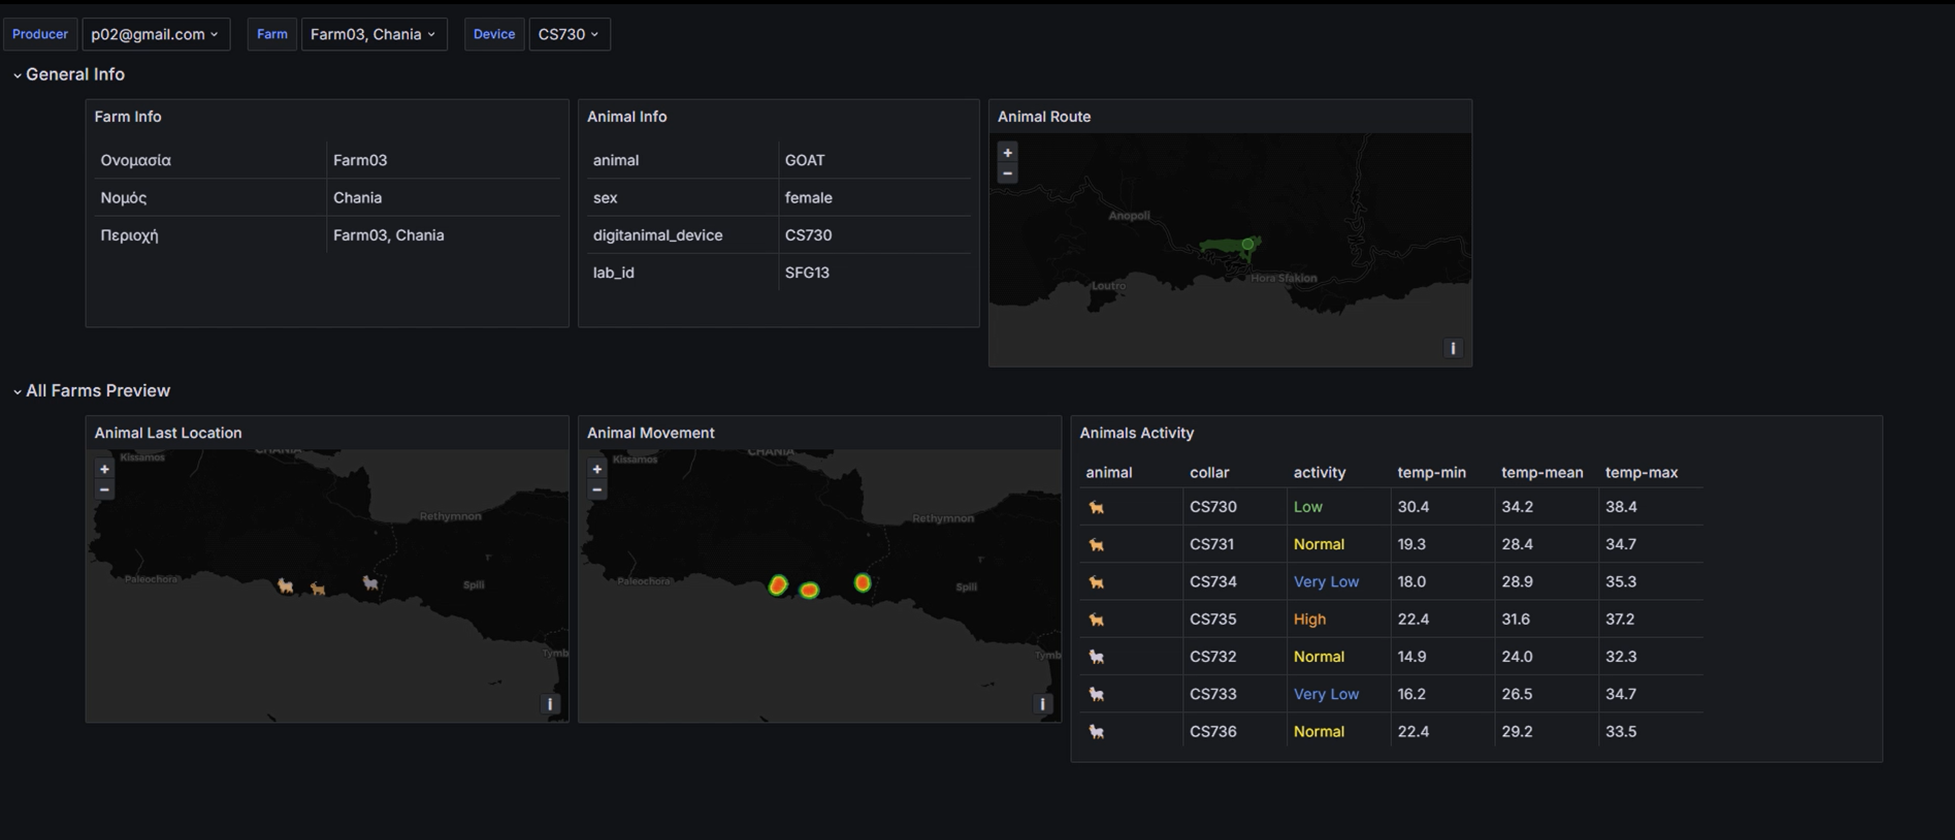
Task: Zoom in on the Animal Route map
Action: pyautogui.click(x=1007, y=153)
